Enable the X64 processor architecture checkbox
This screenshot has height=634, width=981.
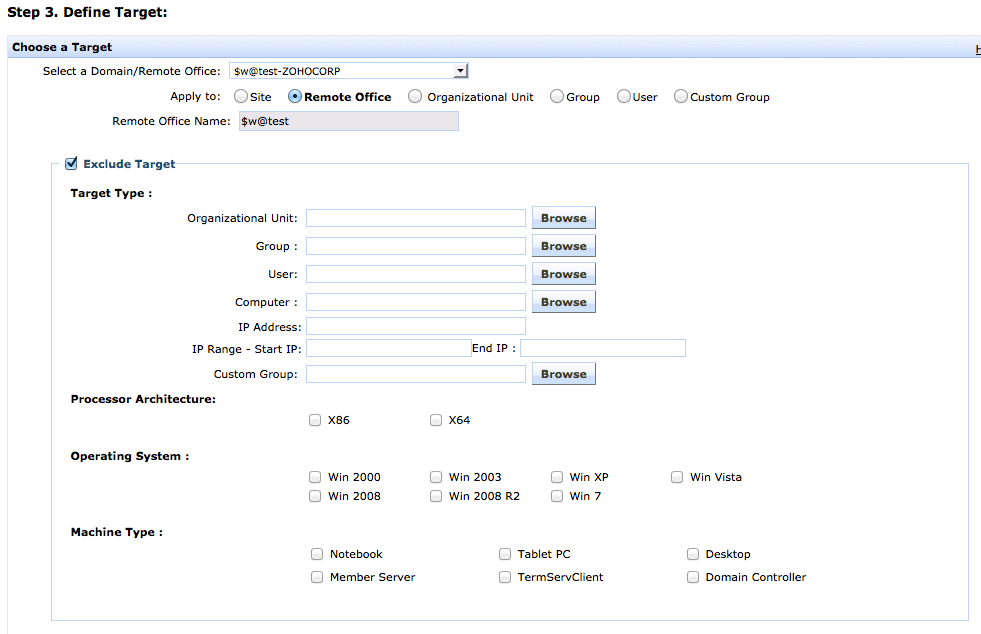(436, 420)
